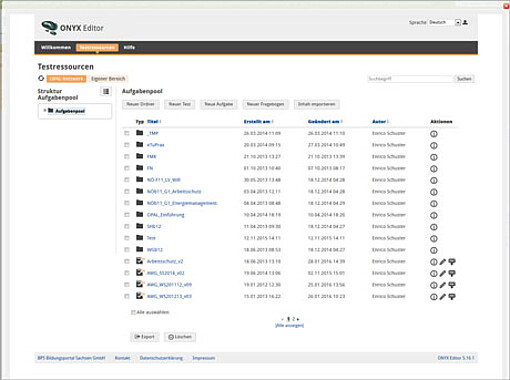The image size is (510, 380).
Task: Edit AWG_WS201112_v09 with the pencil icon
Action: (443, 285)
